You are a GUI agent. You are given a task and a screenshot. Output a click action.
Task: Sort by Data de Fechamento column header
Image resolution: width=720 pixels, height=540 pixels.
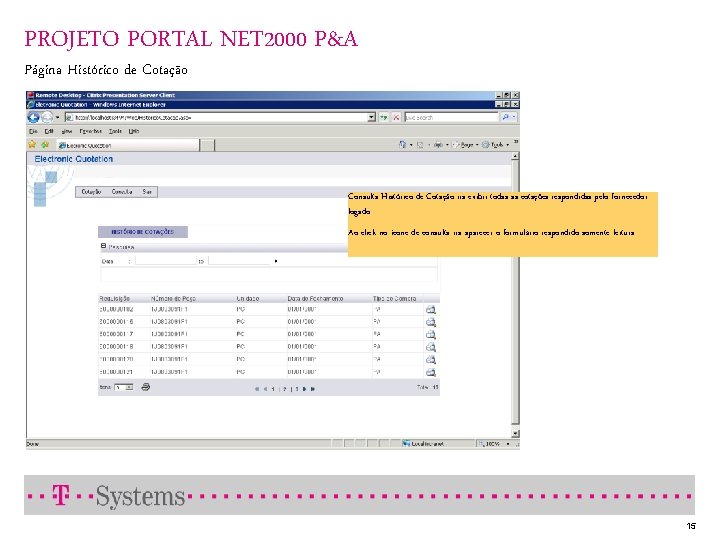[315, 298]
